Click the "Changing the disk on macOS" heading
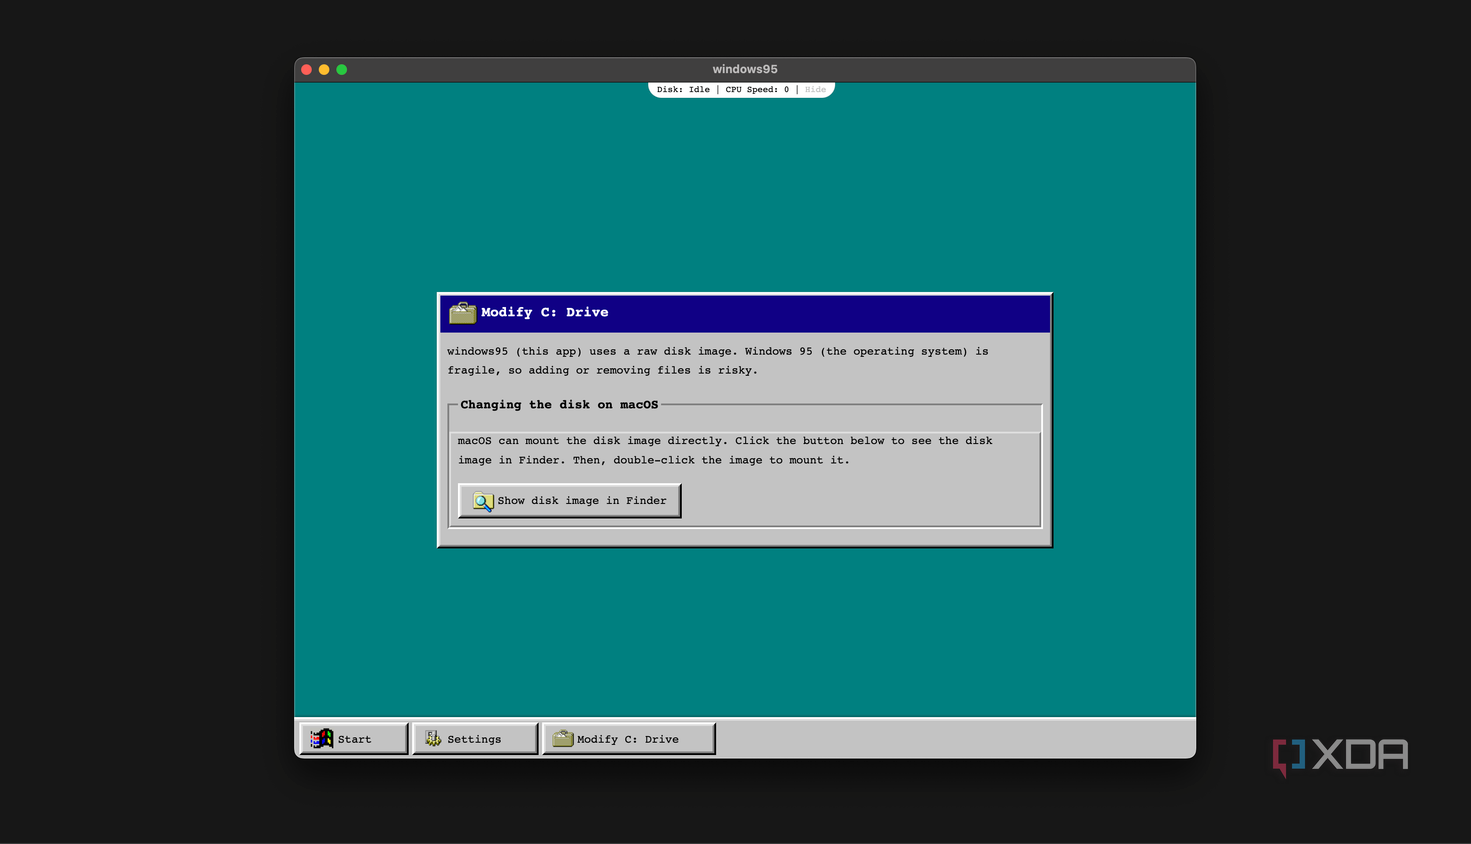Viewport: 1471px width, 844px height. point(559,405)
